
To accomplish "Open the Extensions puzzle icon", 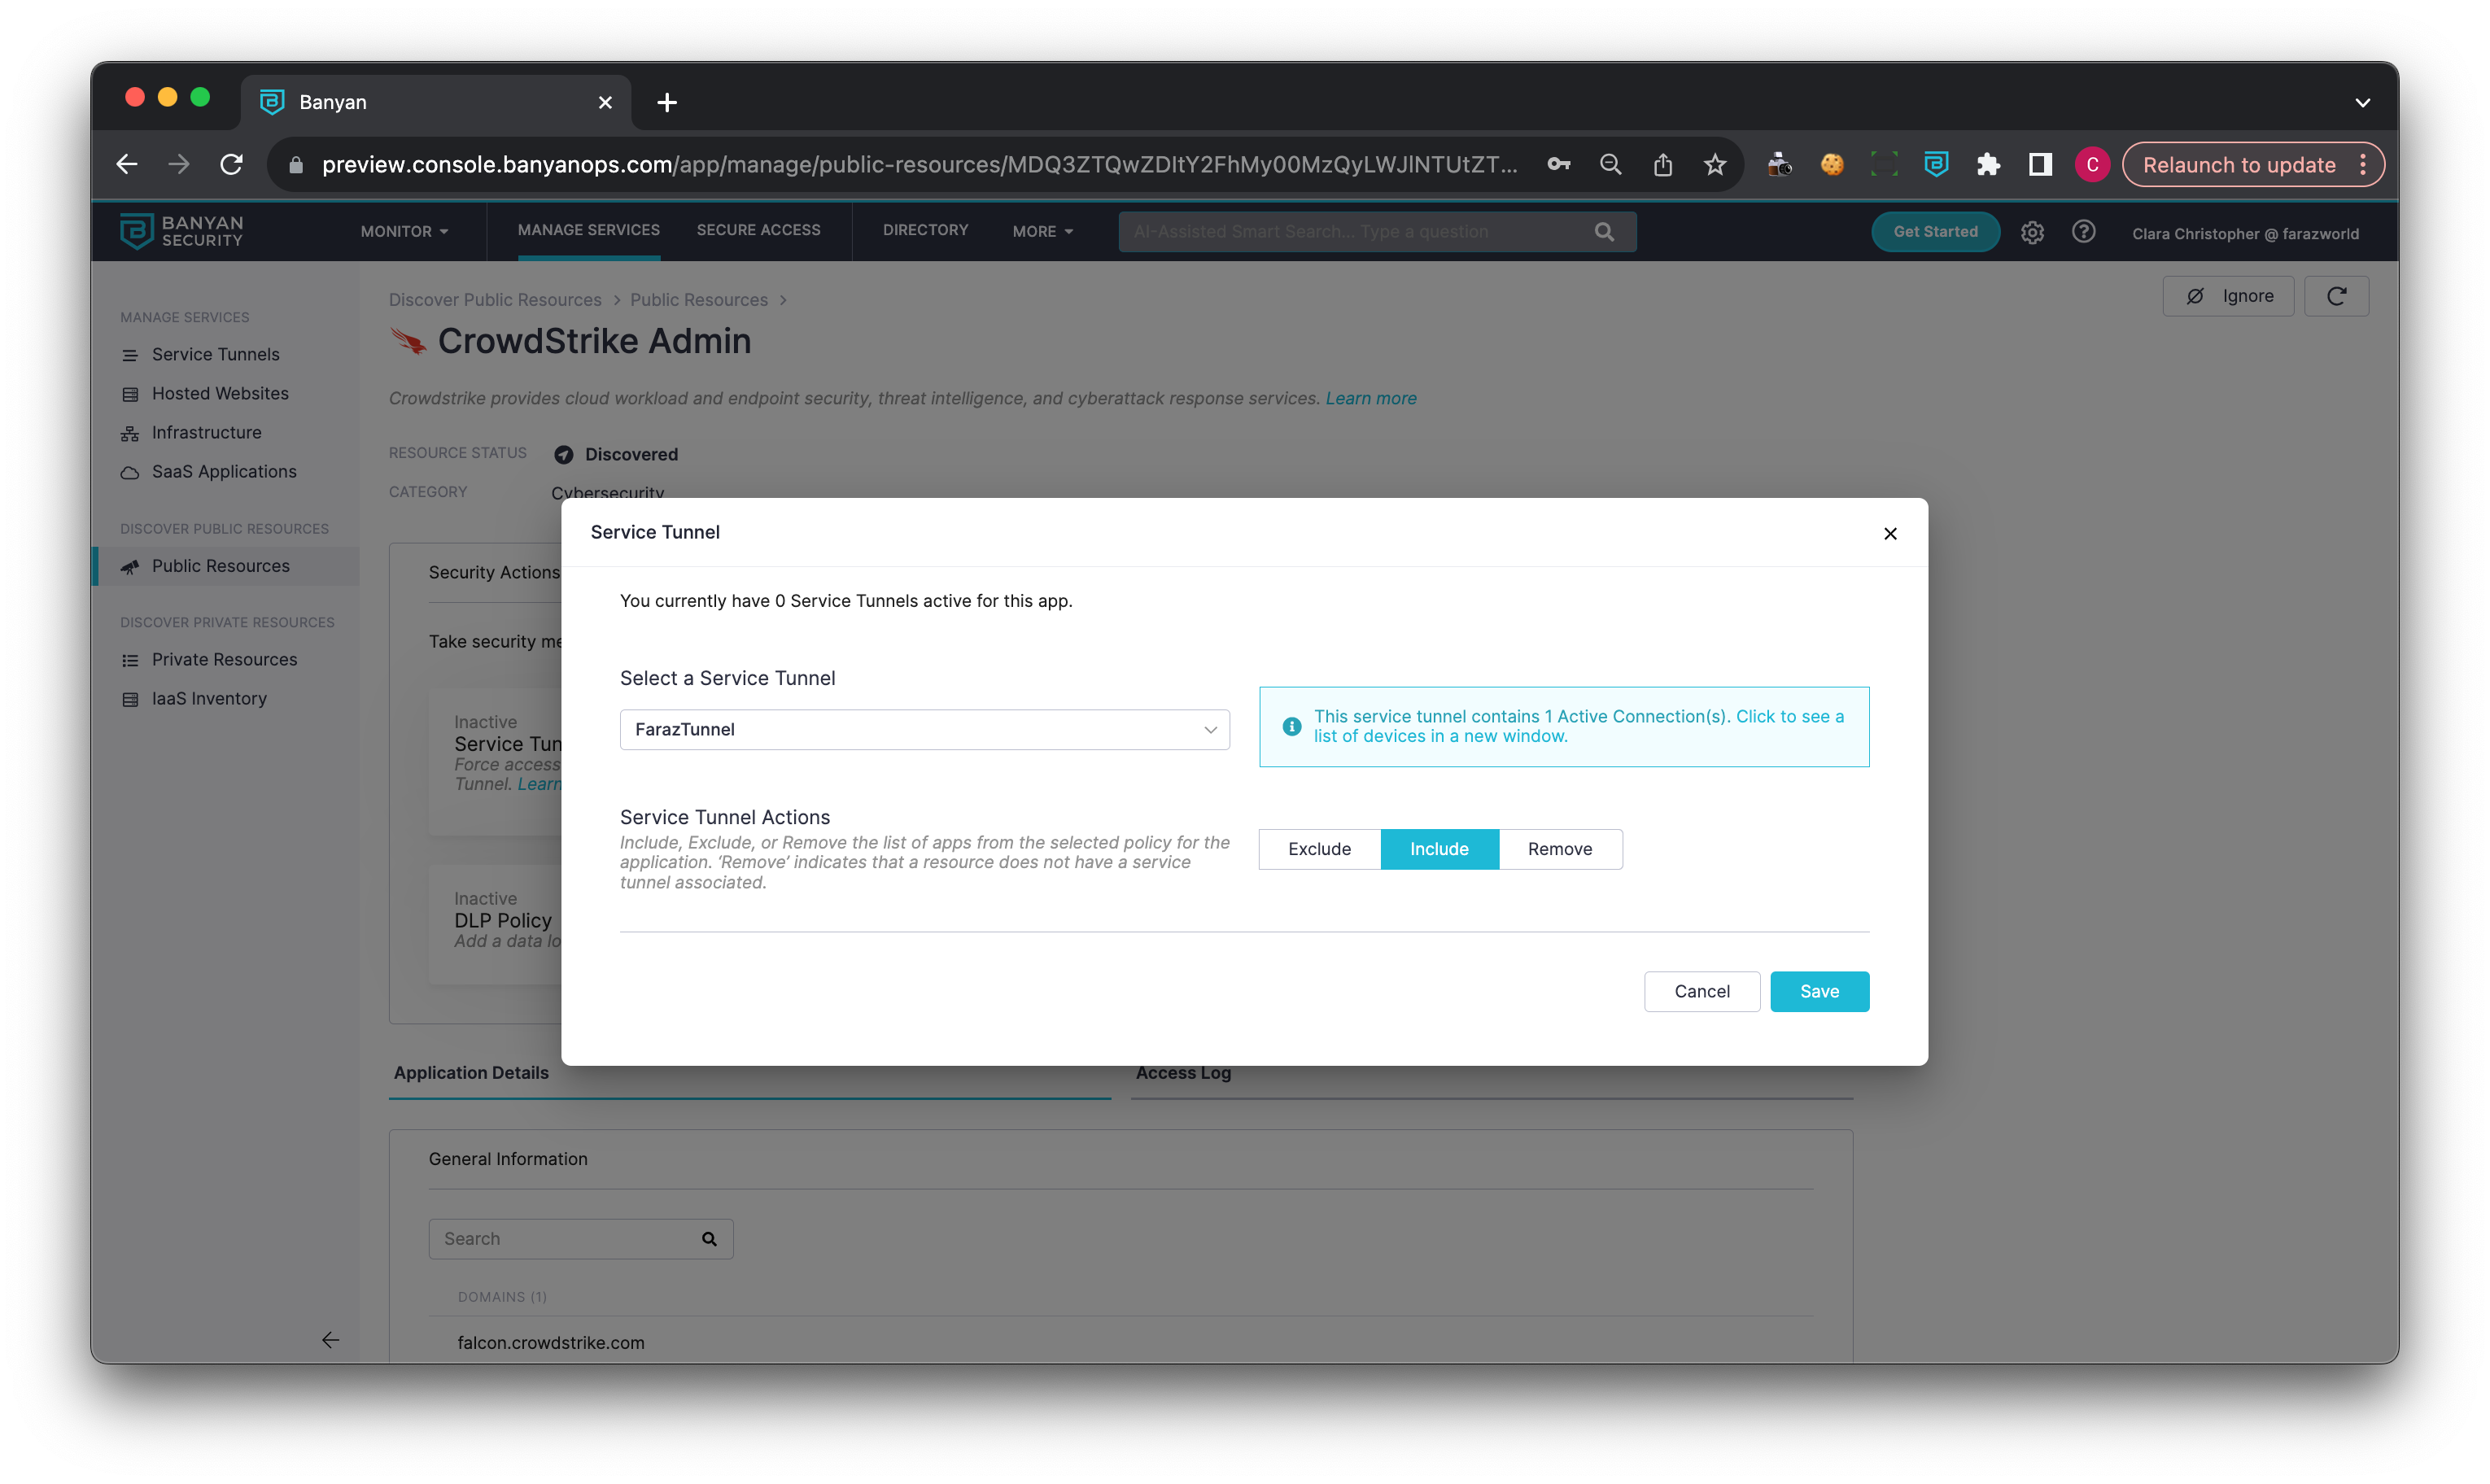I will click(x=1987, y=165).
